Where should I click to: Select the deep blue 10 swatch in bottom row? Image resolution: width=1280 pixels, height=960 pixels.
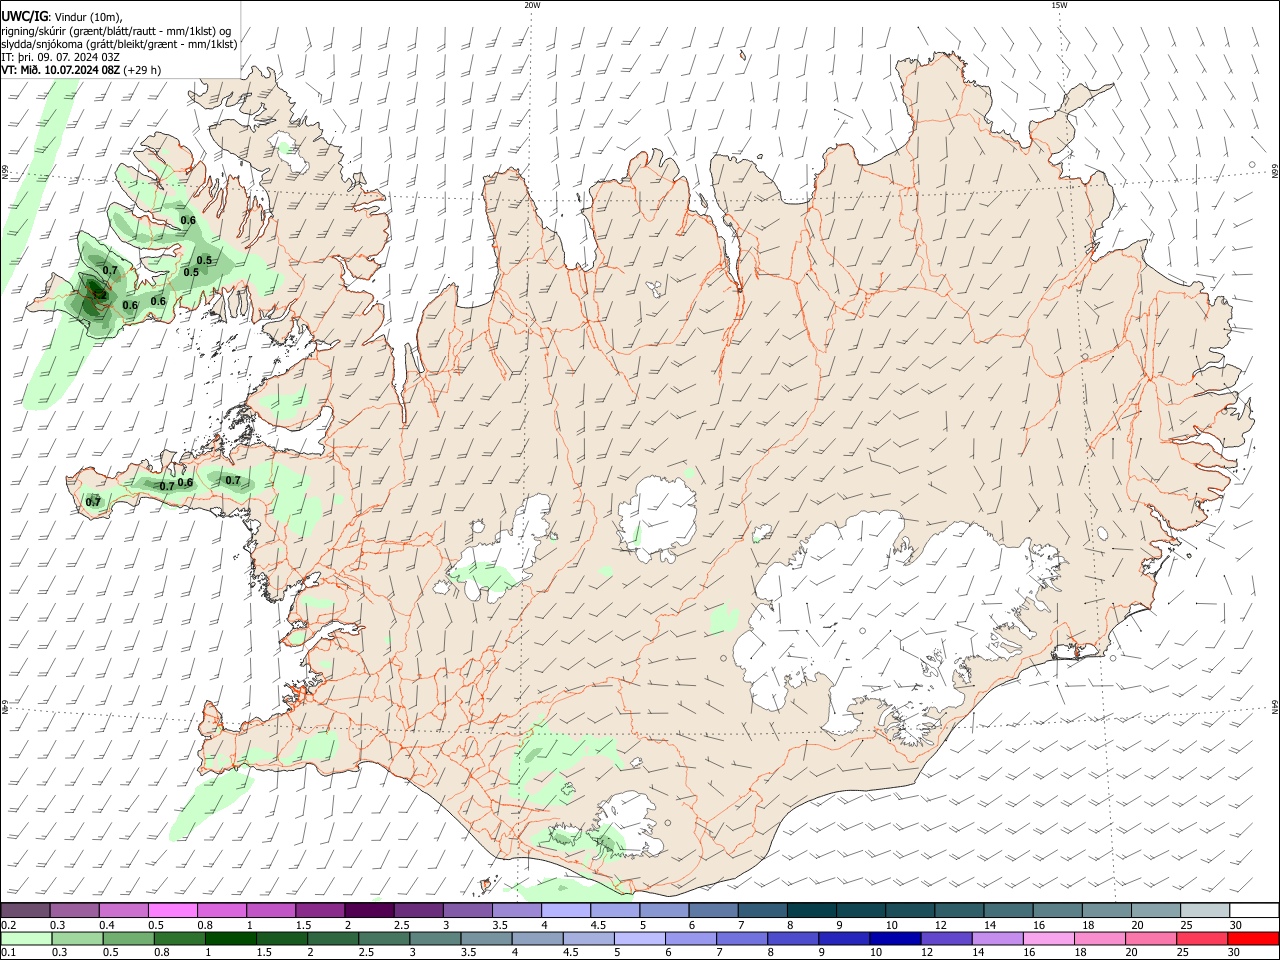click(x=894, y=938)
